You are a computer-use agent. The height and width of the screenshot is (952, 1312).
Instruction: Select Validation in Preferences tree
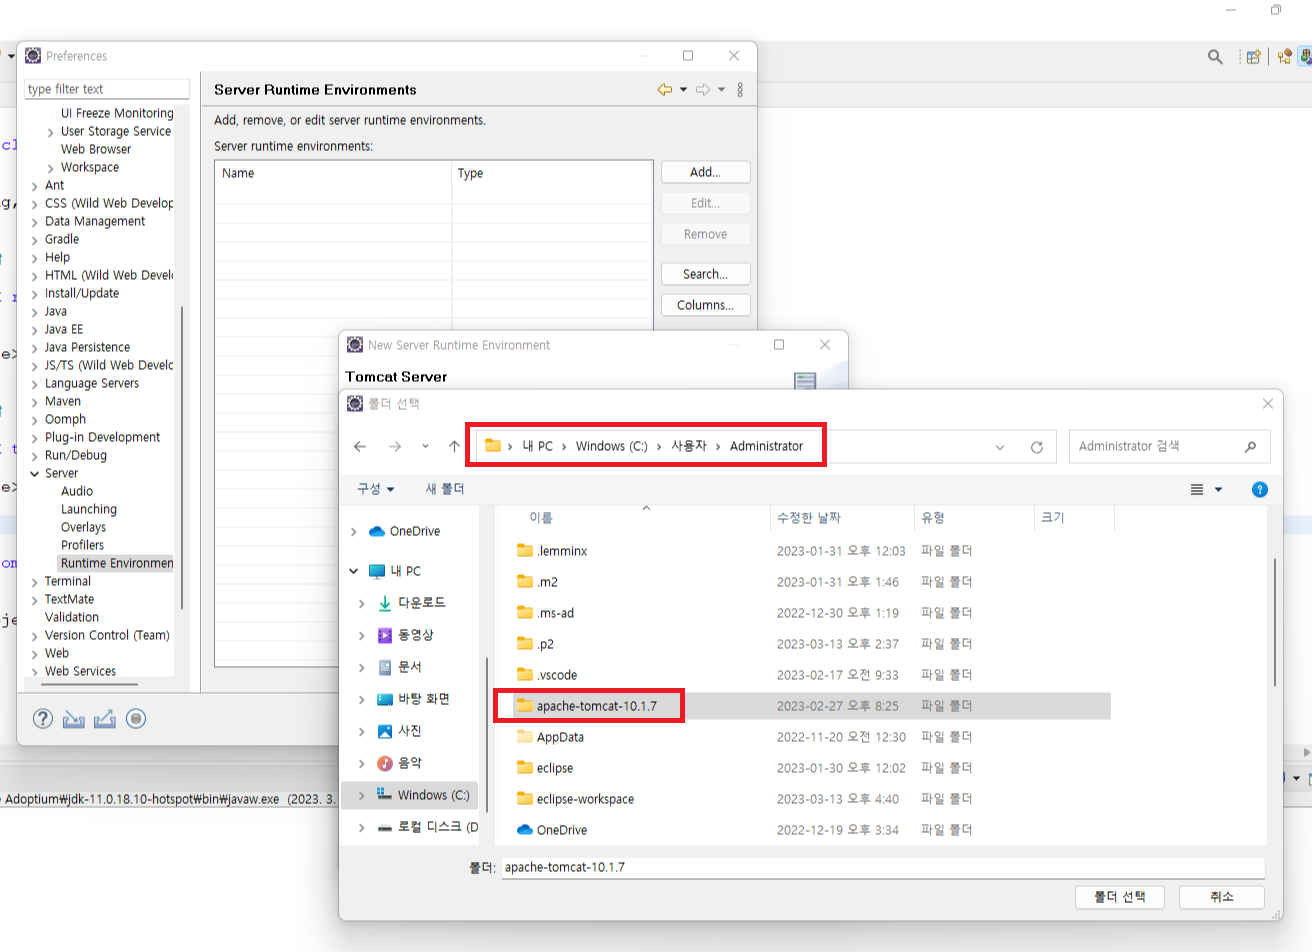[72, 617]
